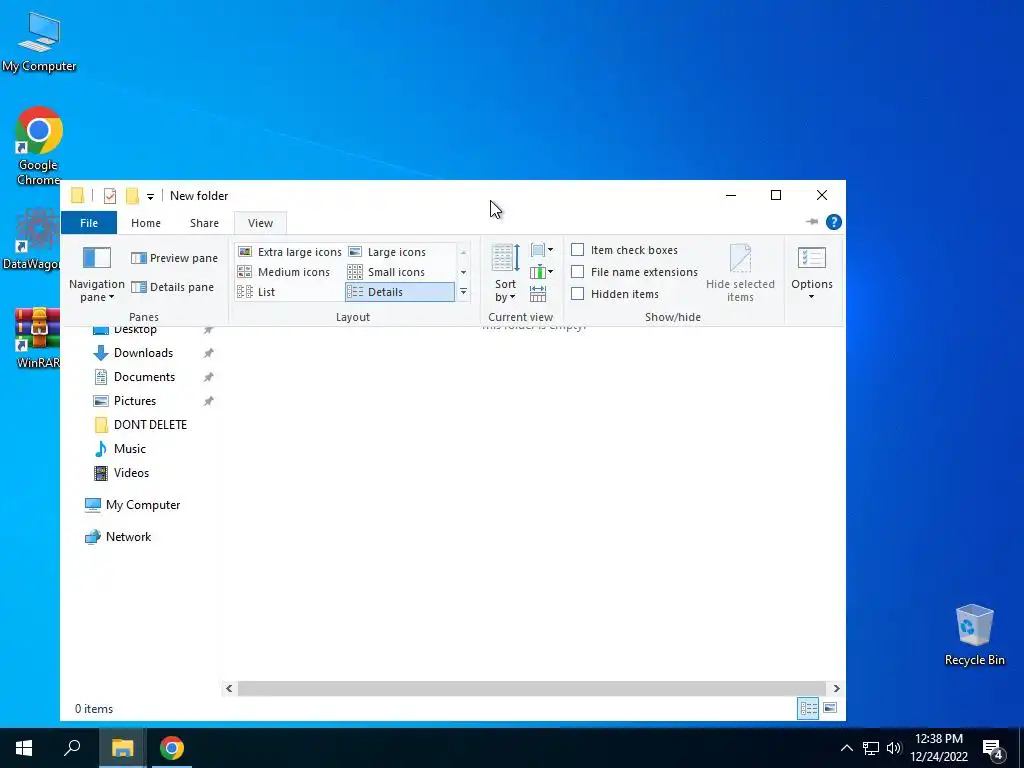The image size is (1024, 768).
Task: Open Action Center notifications
Action: coord(993,748)
